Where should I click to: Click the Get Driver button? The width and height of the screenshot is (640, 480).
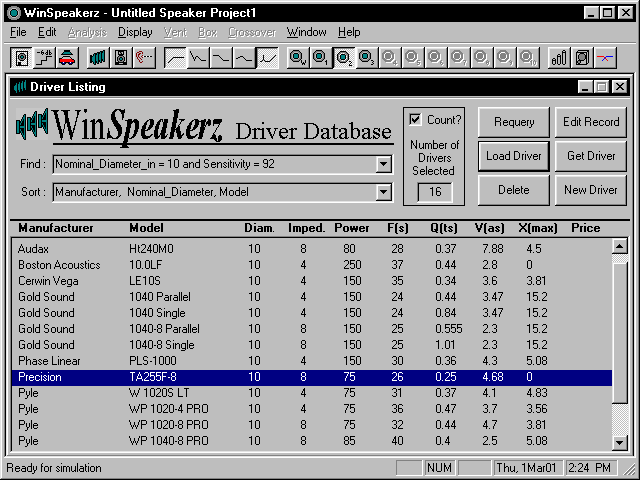pyautogui.click(x=591, y=156)
